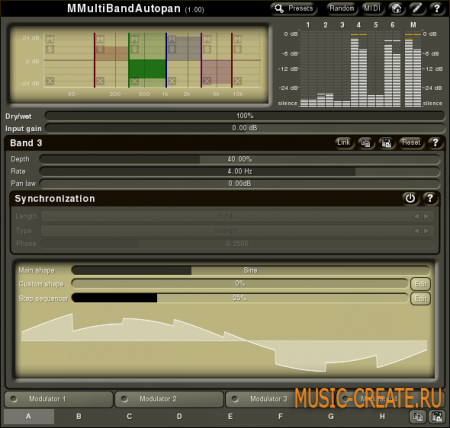Mute band 3 (green band)
The image size is (450, 428).
[135, 39]
